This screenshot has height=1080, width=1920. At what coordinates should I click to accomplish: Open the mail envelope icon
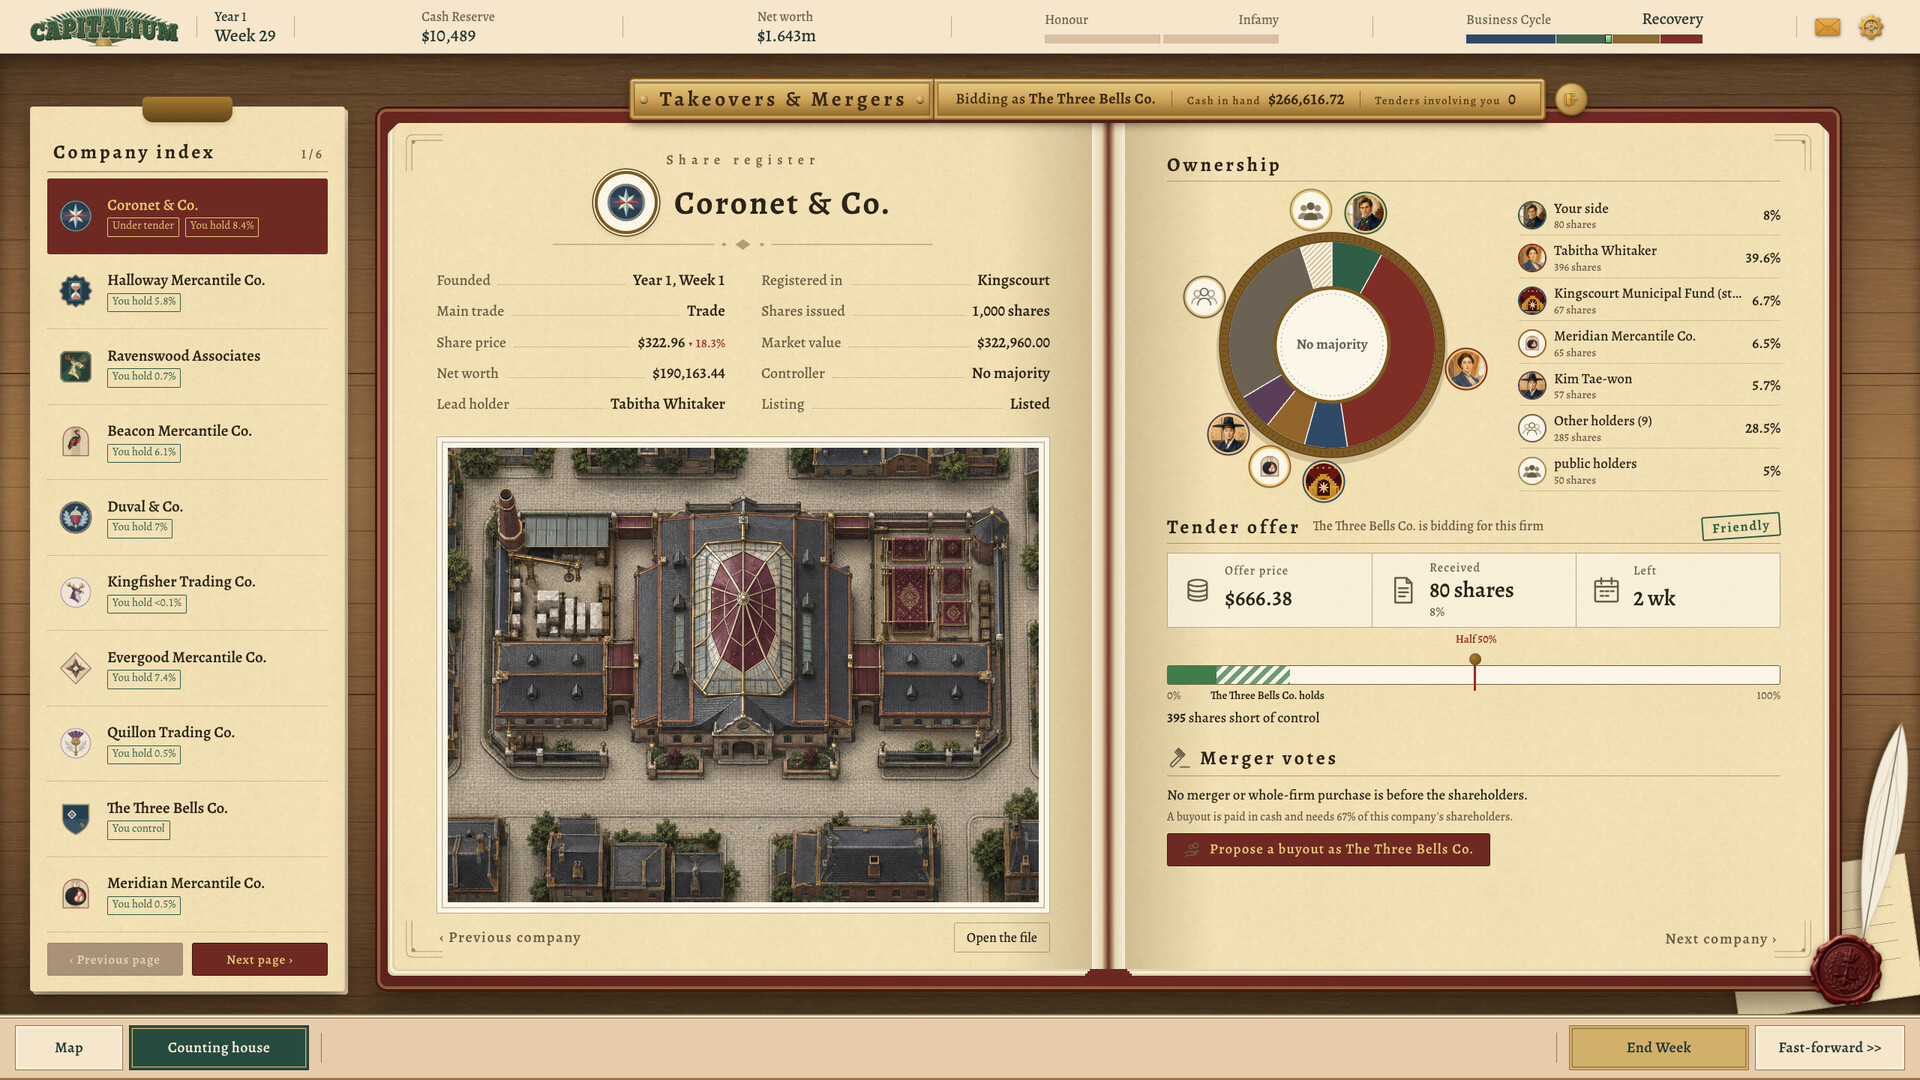point(1827,27)
